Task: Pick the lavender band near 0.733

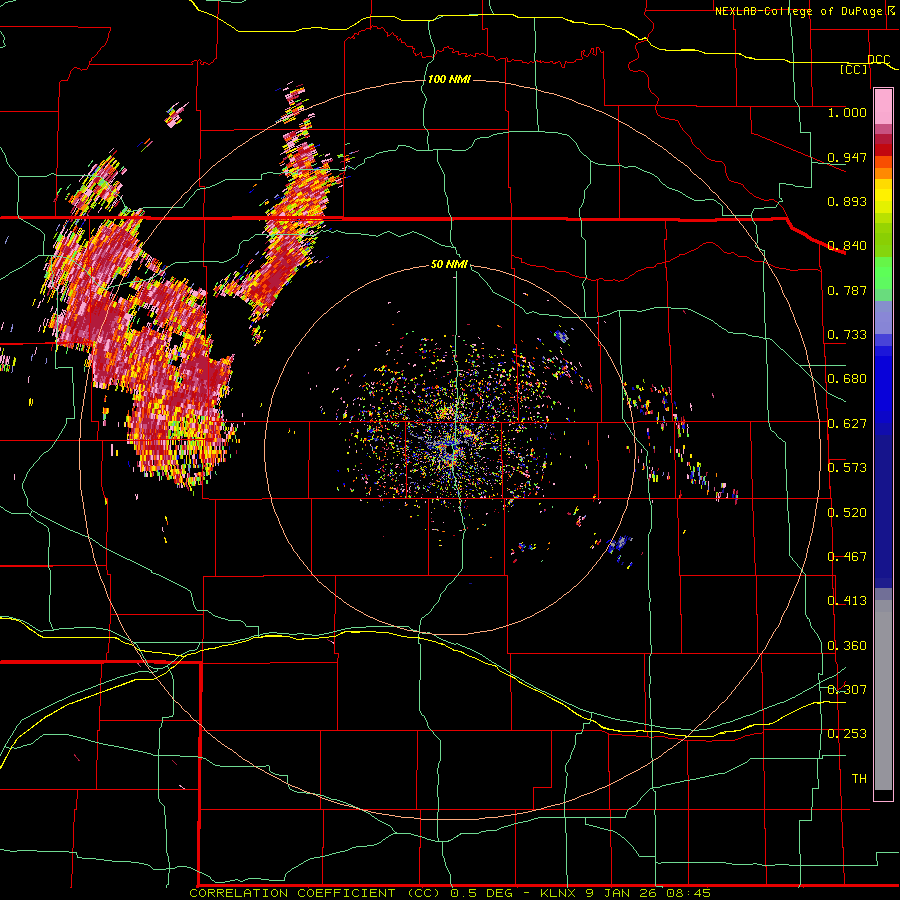Action: click(x=883, y=317)
